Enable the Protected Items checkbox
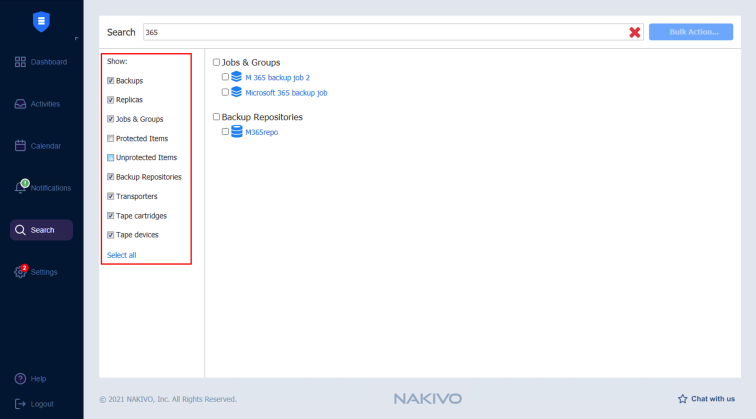 tap(111, 138)
